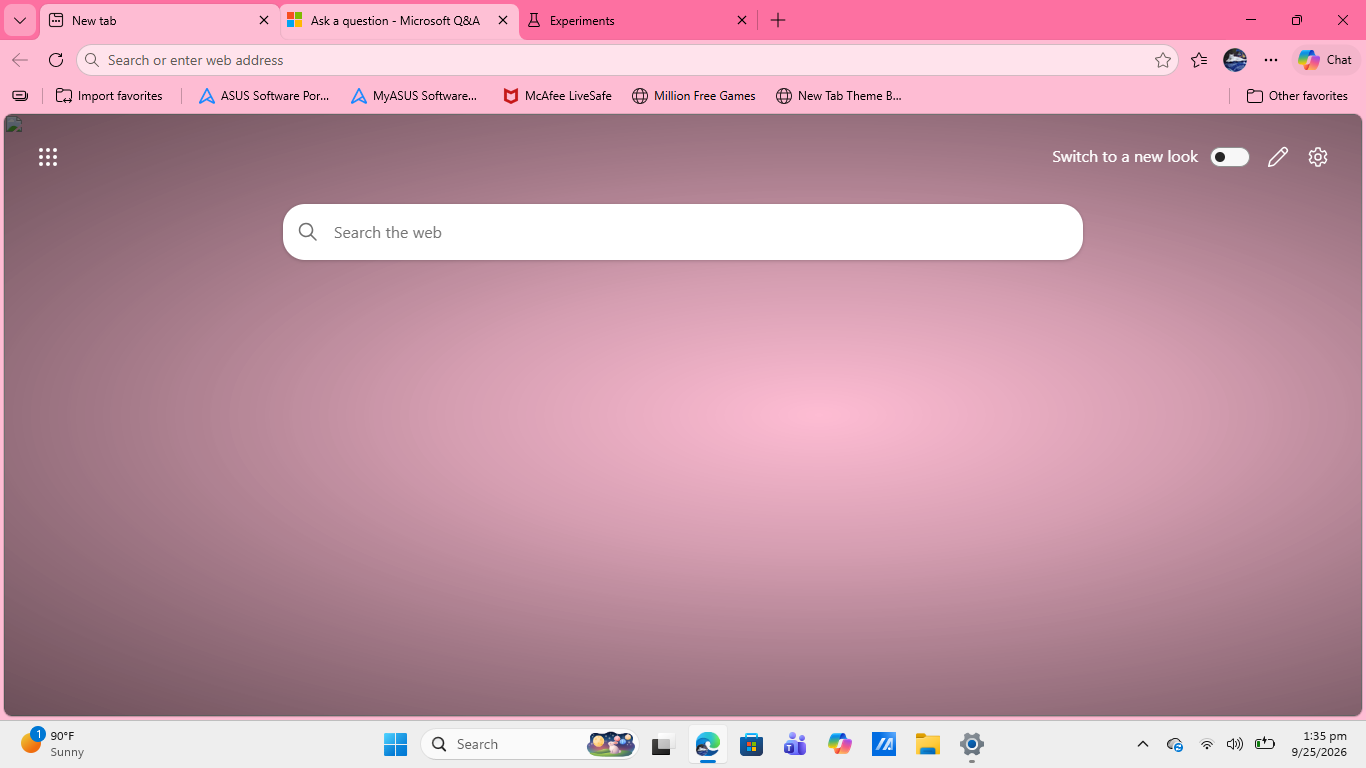Show hidden system tray icons
The width and height of the screenshot is (1366, 768).
[x=1142, y=744]
